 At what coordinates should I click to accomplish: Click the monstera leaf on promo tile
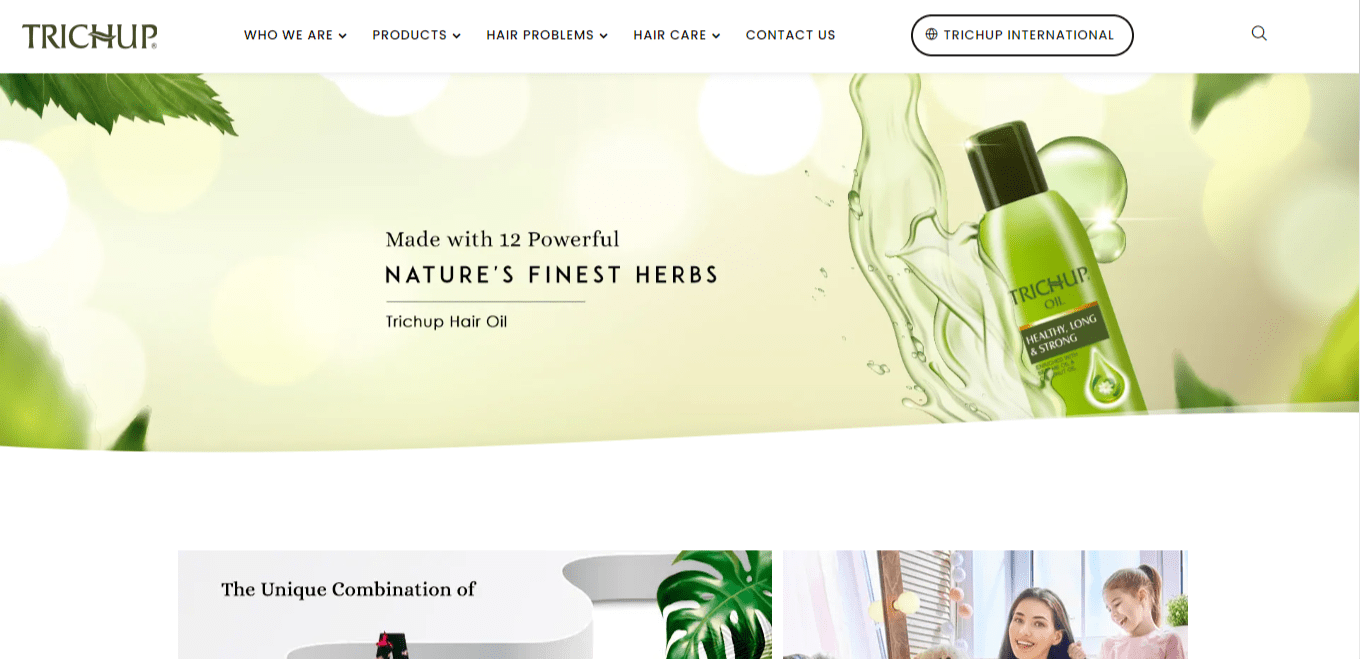(715, 604)
